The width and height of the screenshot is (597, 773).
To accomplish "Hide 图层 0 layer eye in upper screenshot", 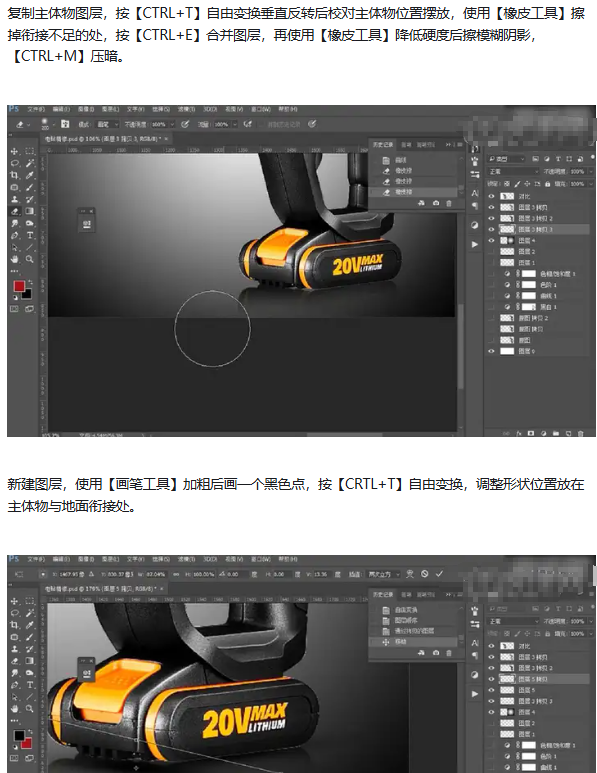I will point(491,351).
